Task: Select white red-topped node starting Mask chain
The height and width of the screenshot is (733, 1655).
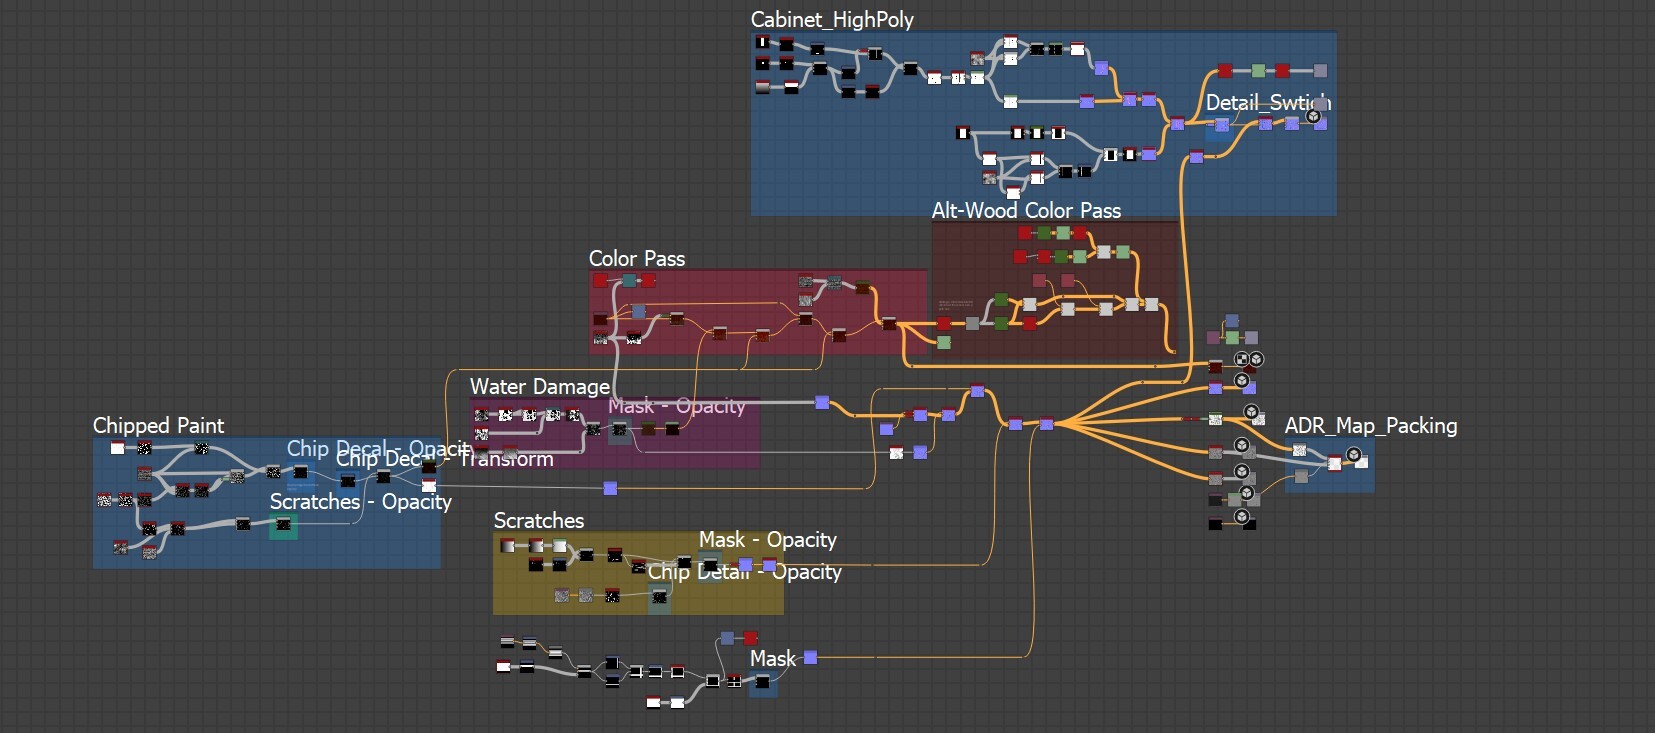Action: [x=503, y=667]
